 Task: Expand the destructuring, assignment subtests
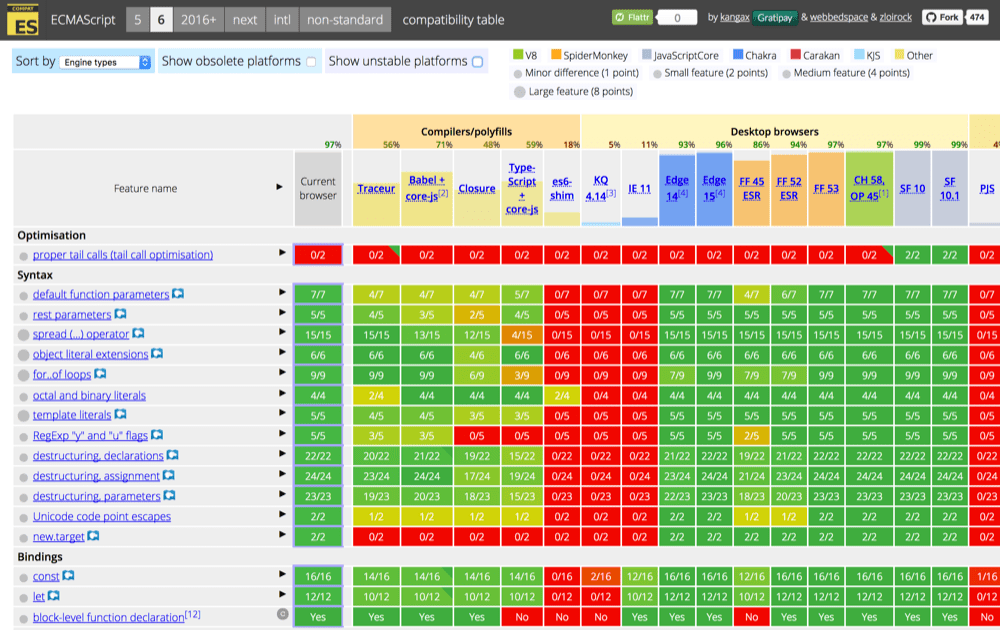click(282, 474)
